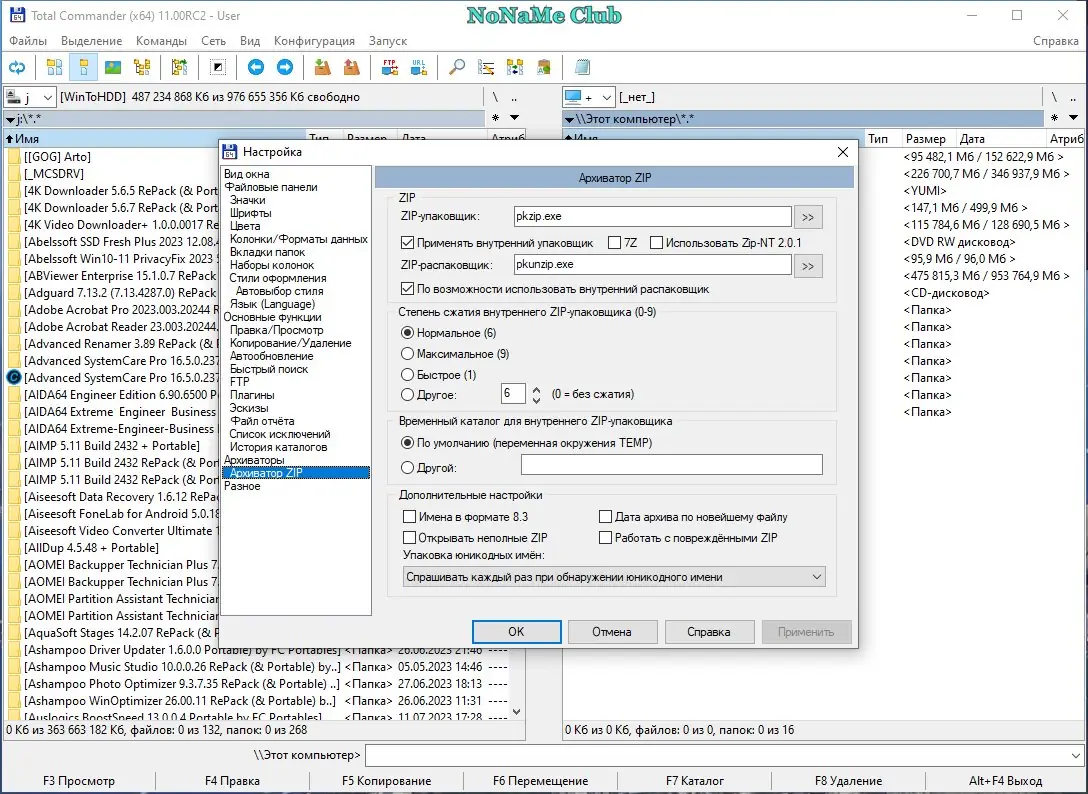Click left panel root directory backslash button

click(495, 97)
